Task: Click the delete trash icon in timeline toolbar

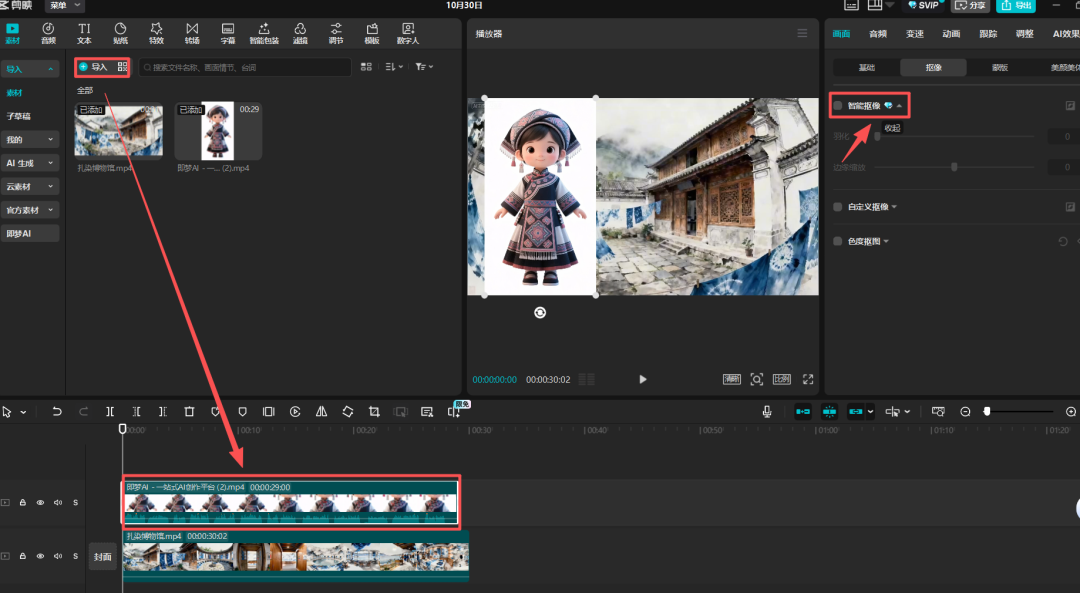Action: point(189,411)
